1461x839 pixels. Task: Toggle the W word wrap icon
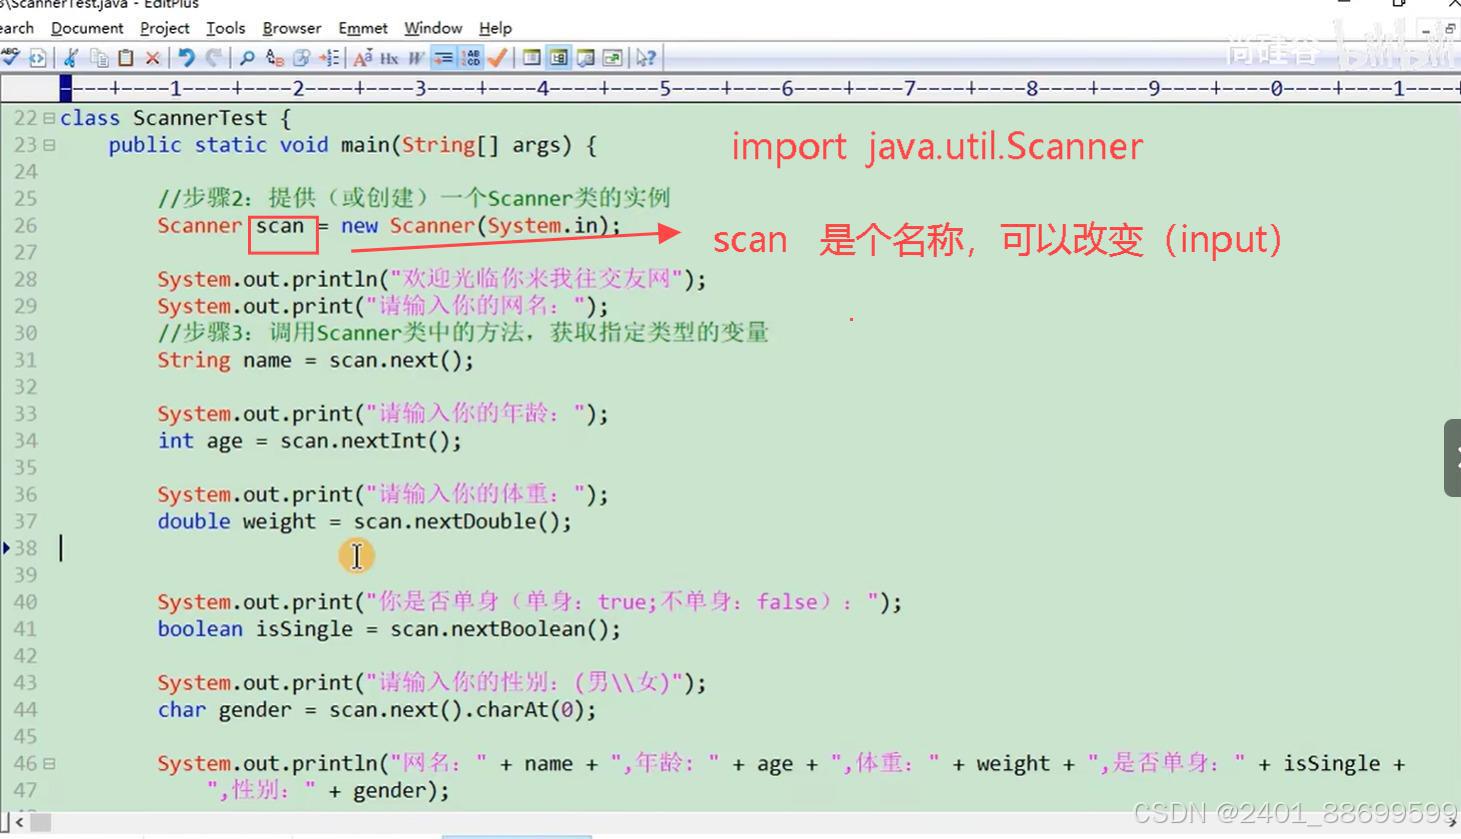pyautogui.click(x=416, y=58)
